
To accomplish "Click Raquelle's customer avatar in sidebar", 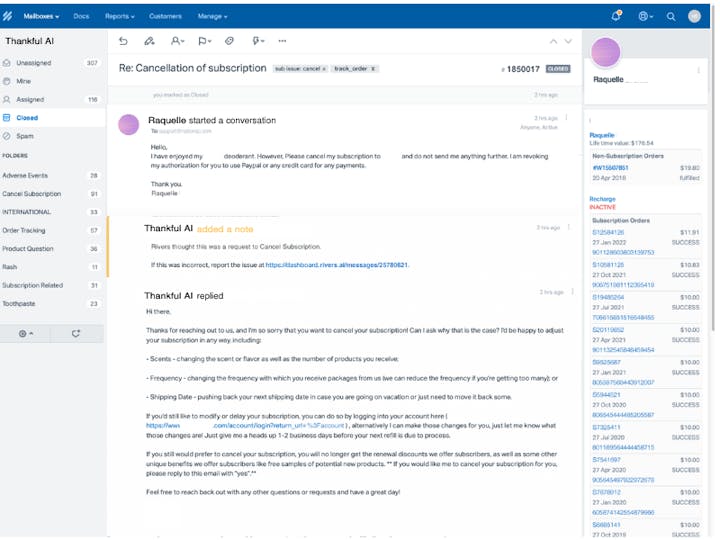I will [x=606, y=53].
